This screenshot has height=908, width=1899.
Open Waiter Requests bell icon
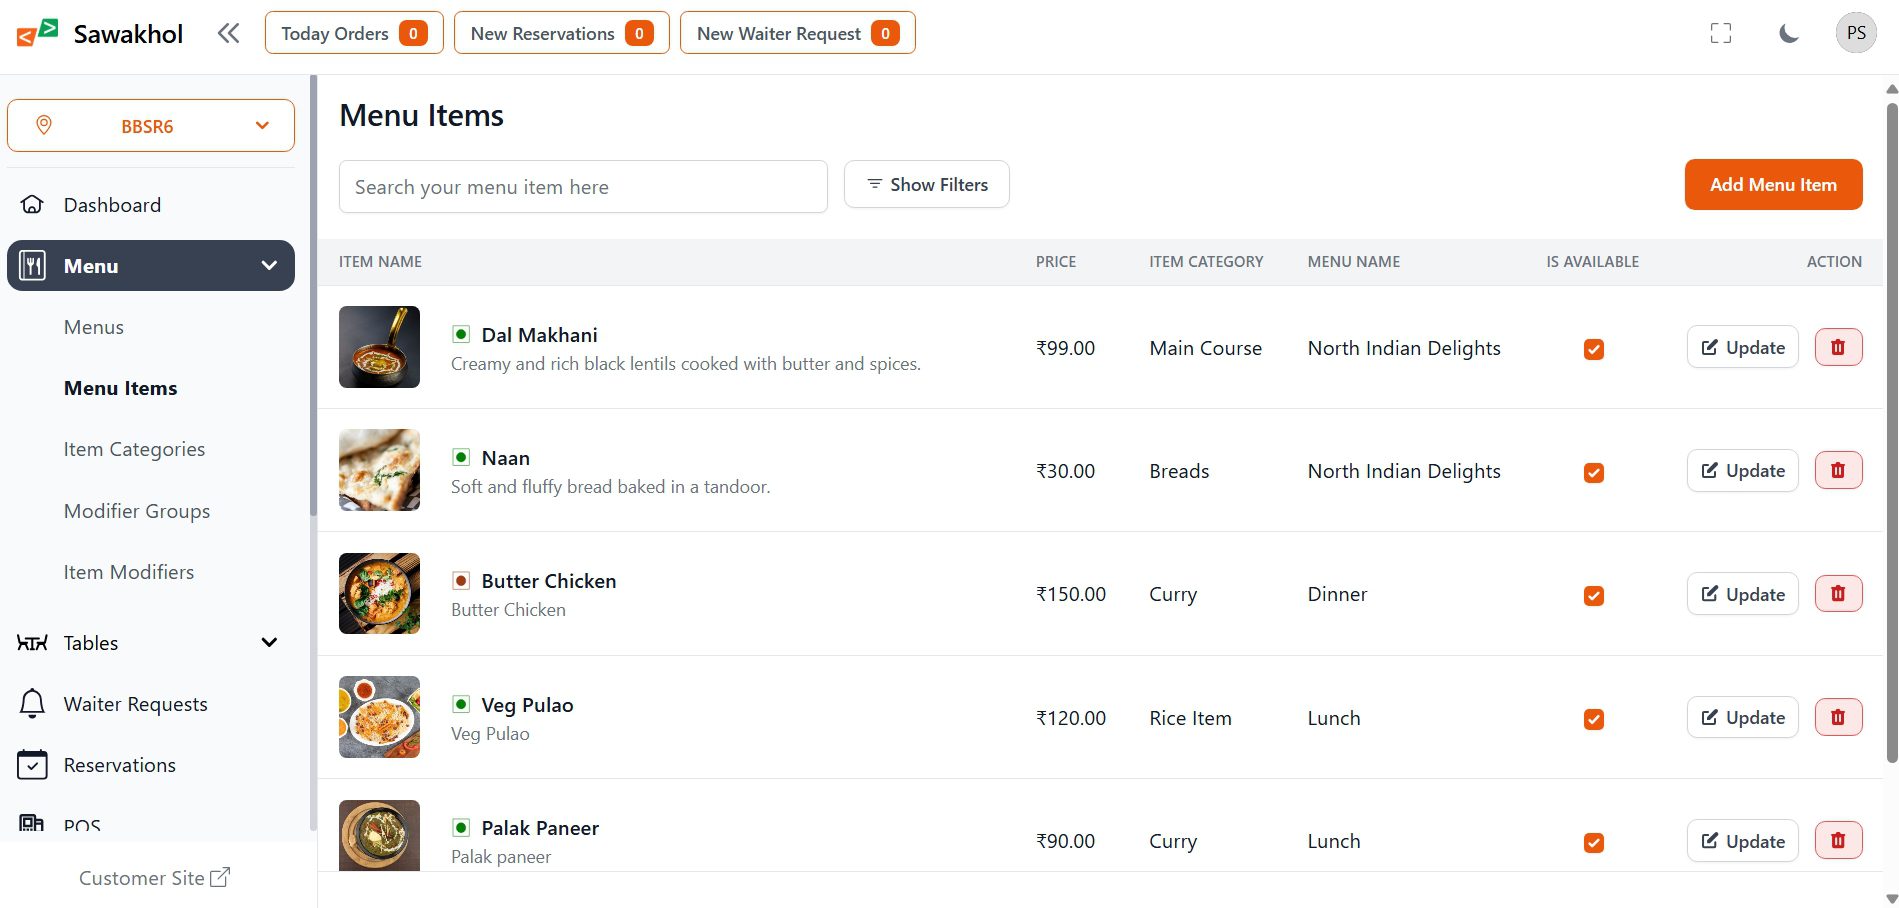pos(32,704)
